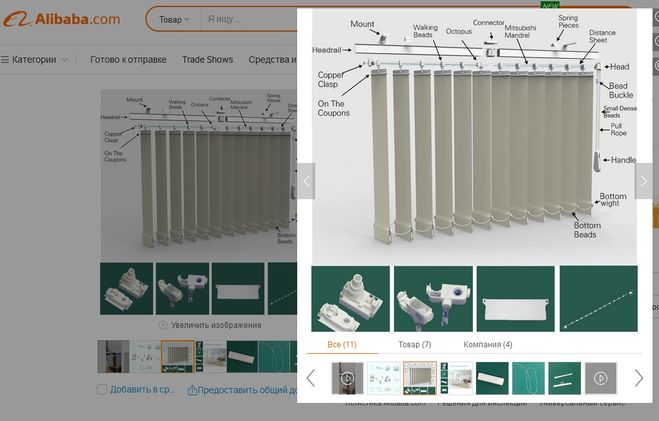Show next image with right arrow in popup
The height and width of the screenshot is (421, 659).
click(643, 181)
